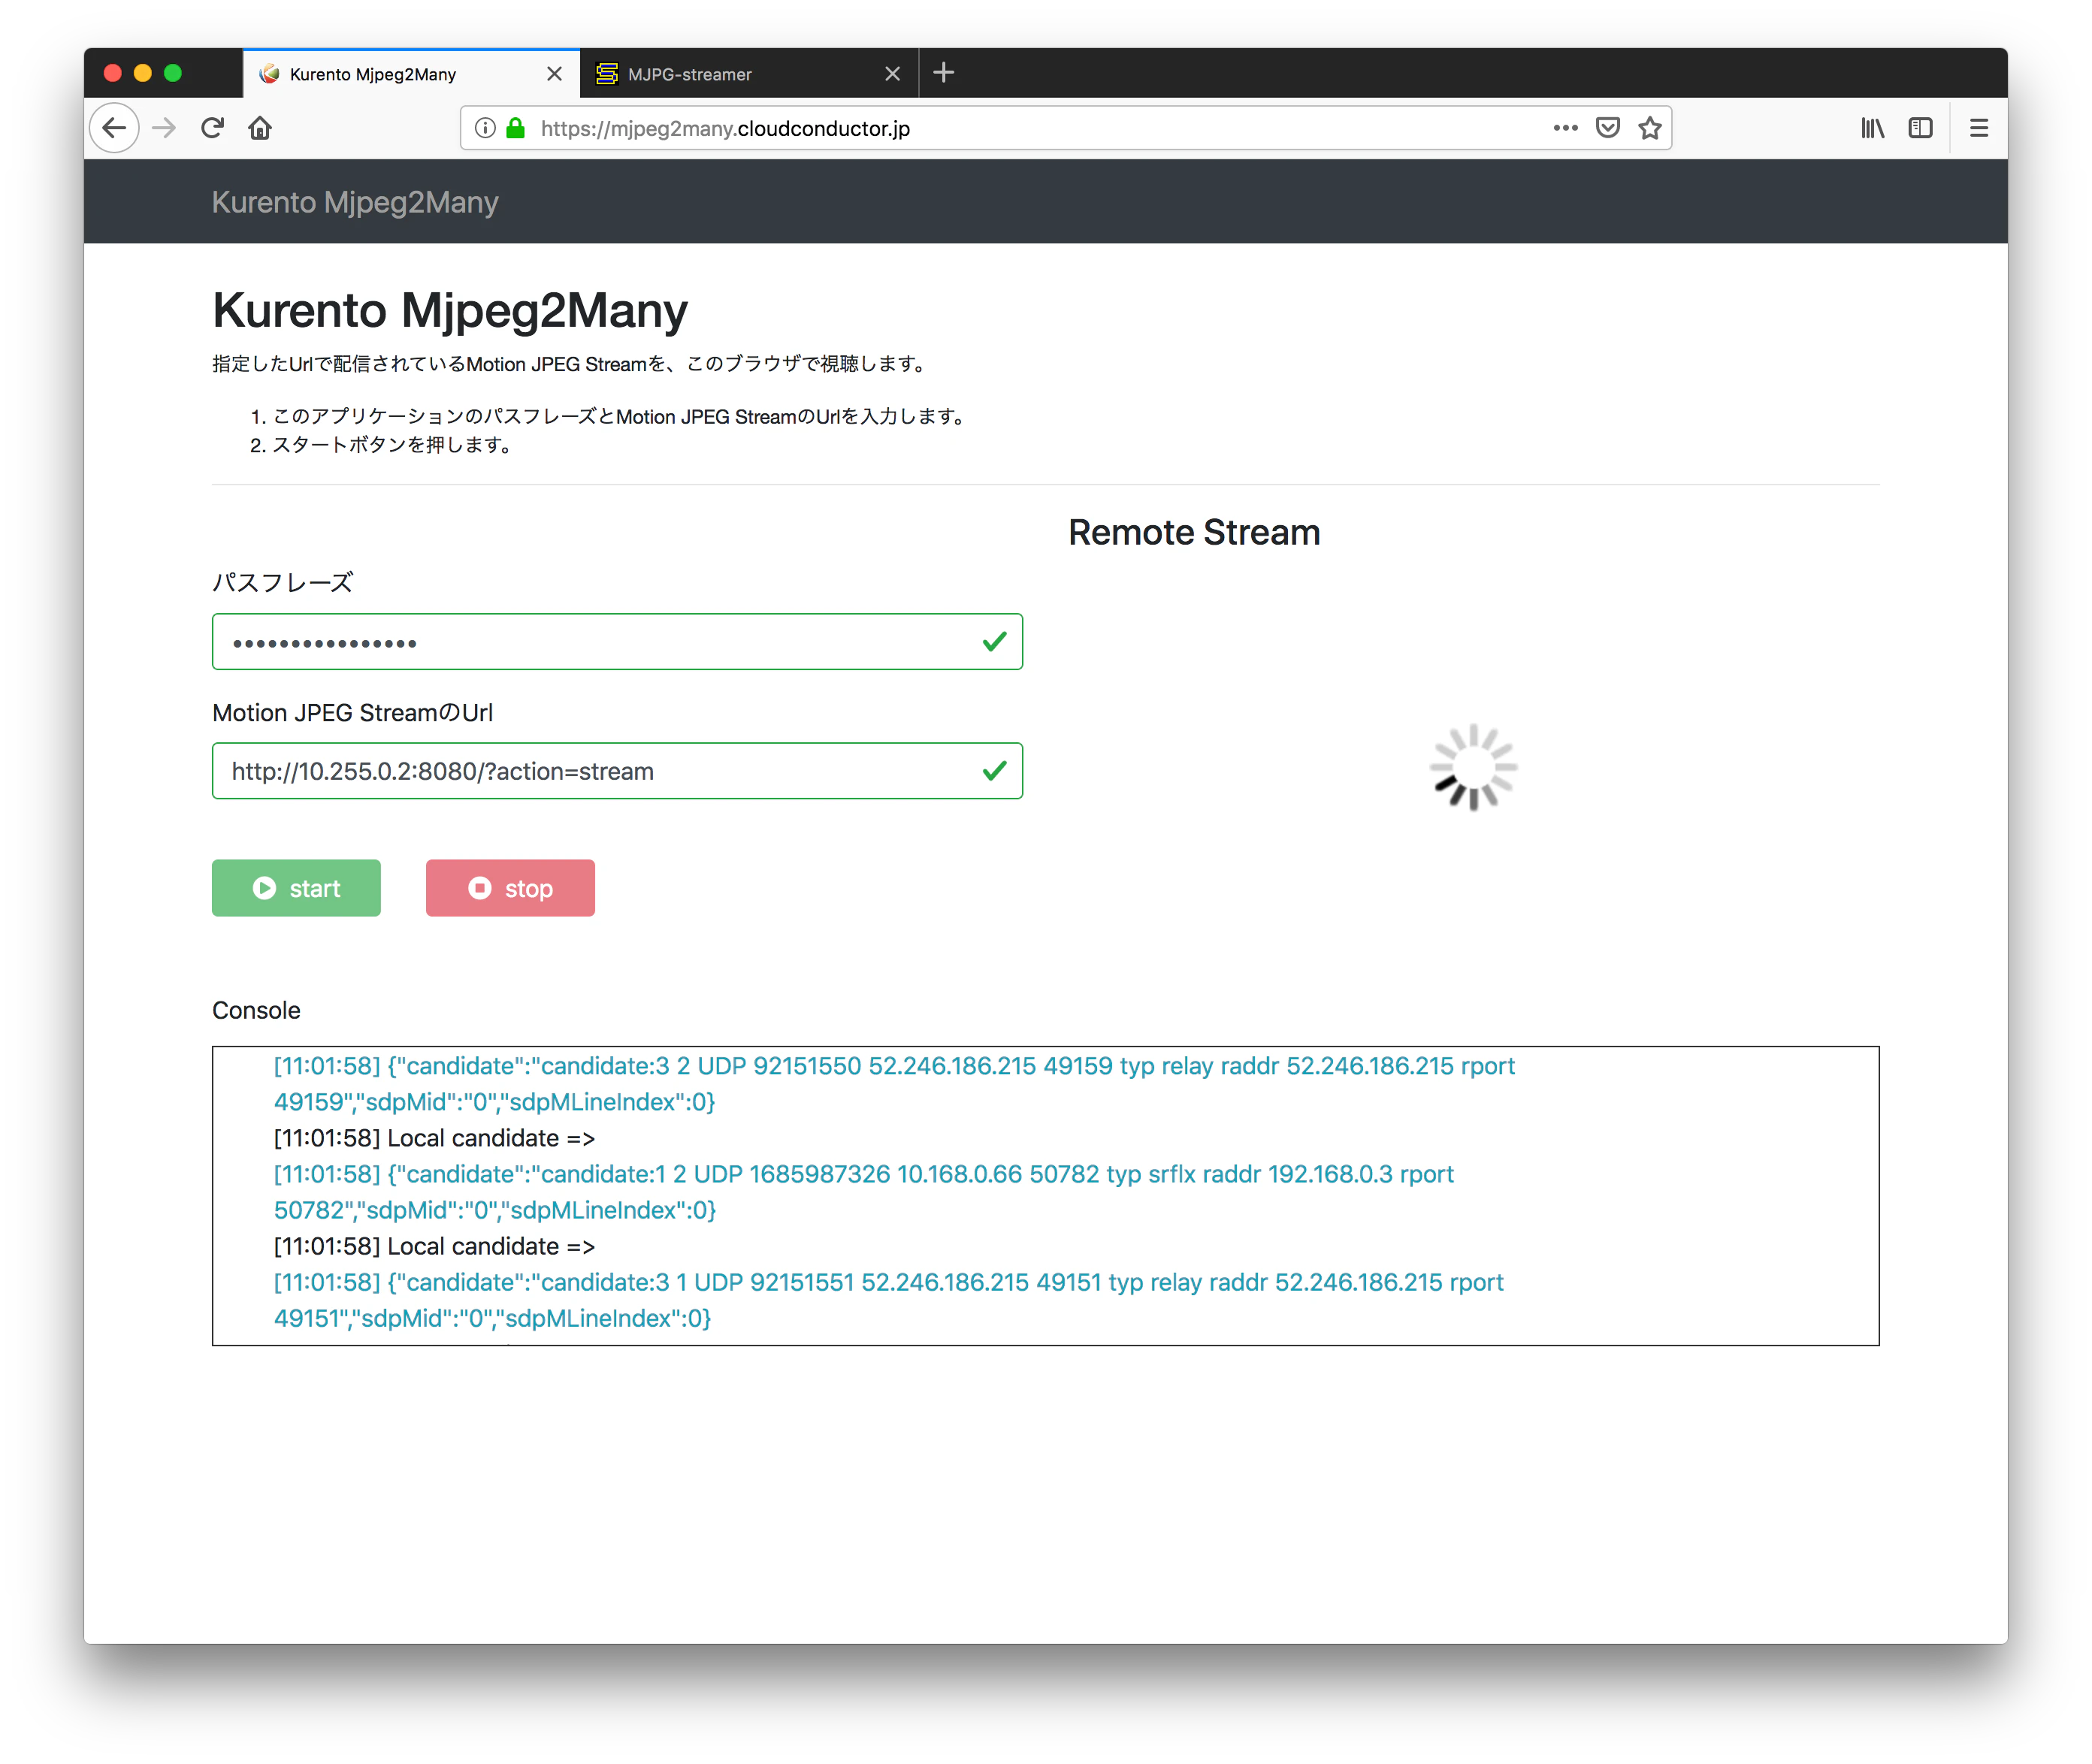Image resolution: width=2092 pixels, height=1764 pixels.
Task: Click candidate log line with 10.168.0.66
Action: [864, 1192]
